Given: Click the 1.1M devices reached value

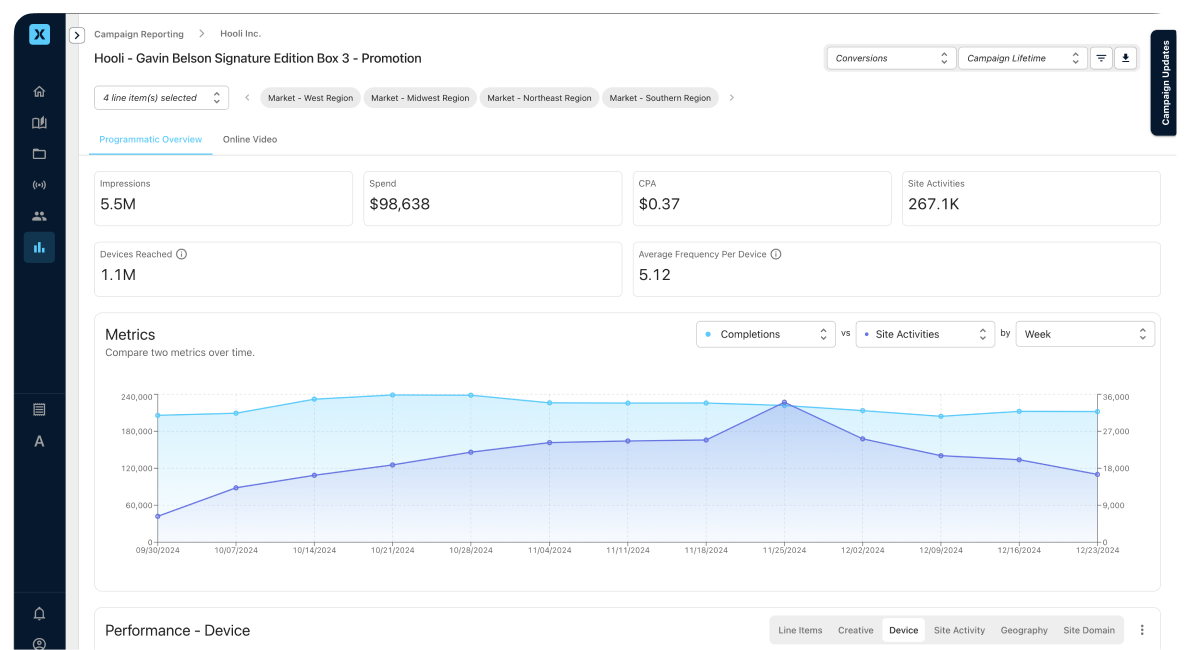Looking at the screenshot, I should click(118, 275).
